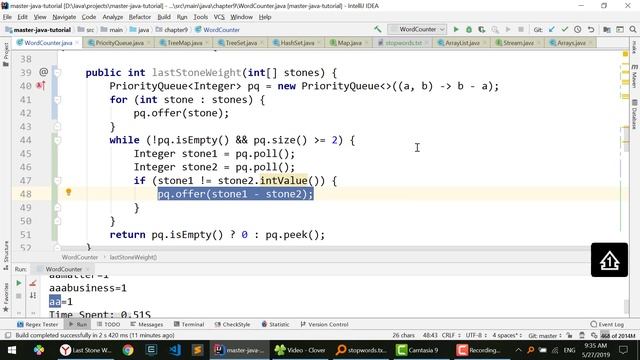Open the Favorites side panel
Screen dimensions: 640x360
click(x=6, y=298)
